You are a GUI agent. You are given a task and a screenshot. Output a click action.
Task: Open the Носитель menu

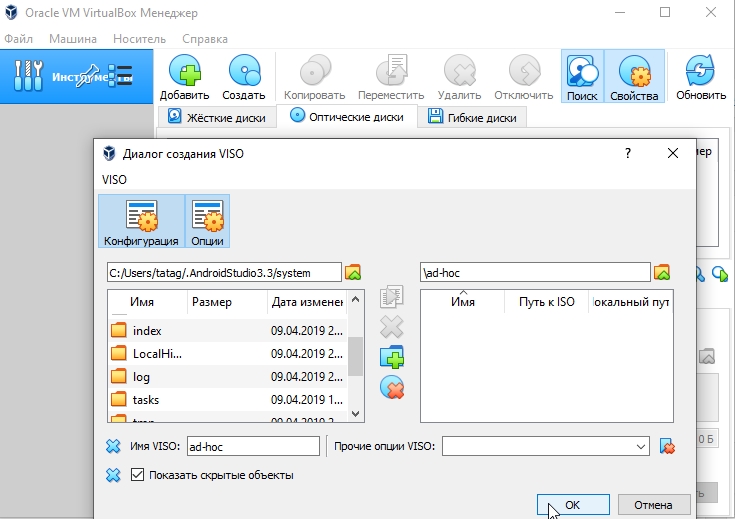(139, 39)
